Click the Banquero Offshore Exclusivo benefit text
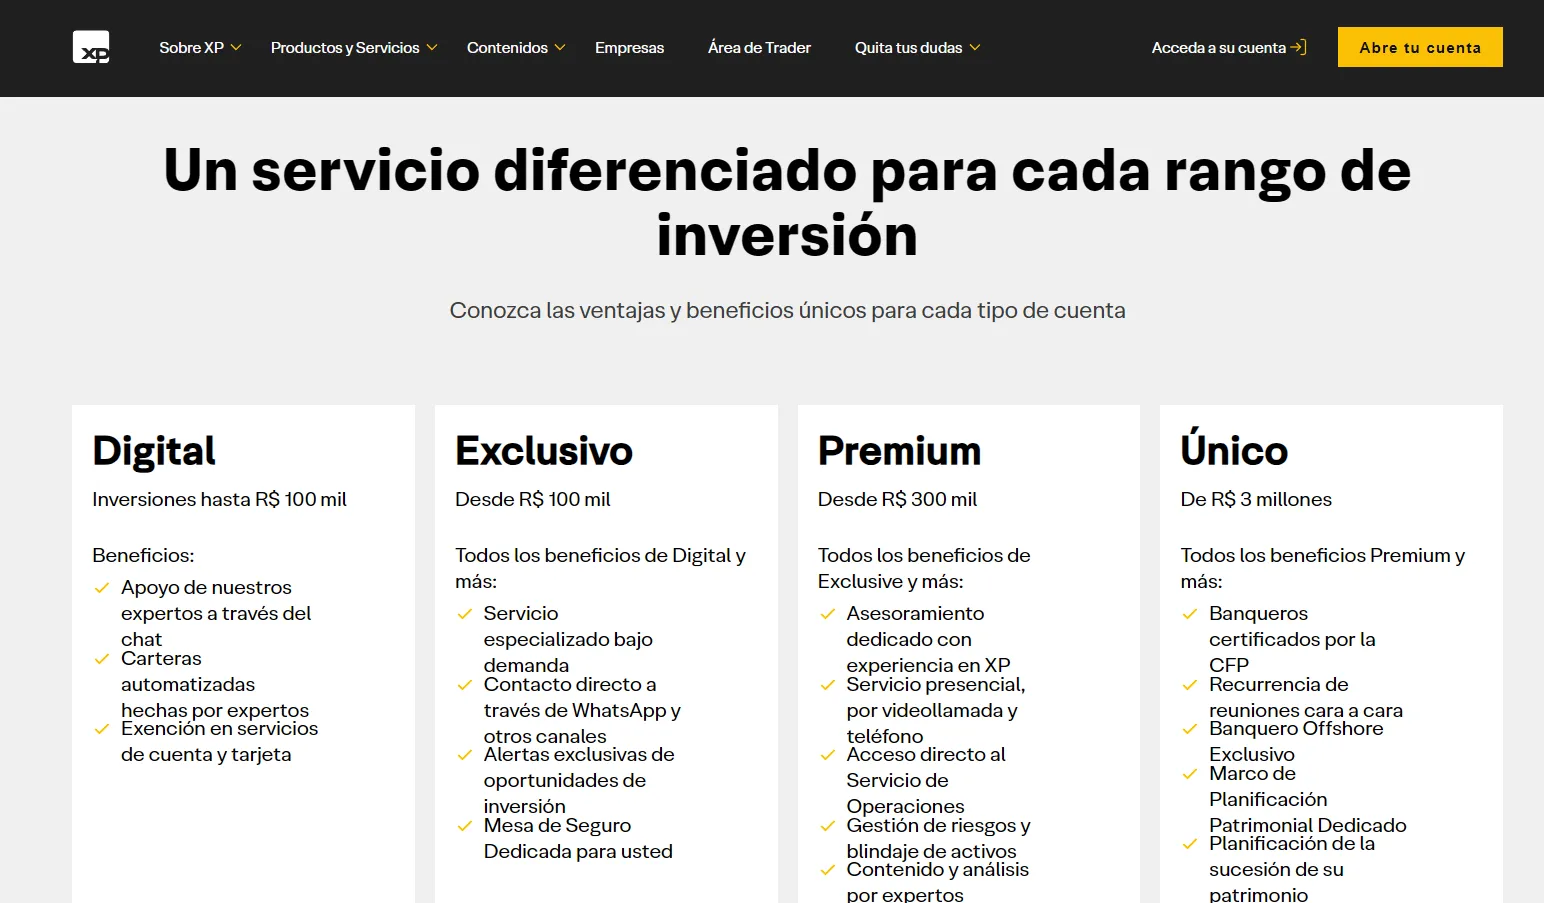The width and height of the screenshot is (1544, 903). 1296,741
